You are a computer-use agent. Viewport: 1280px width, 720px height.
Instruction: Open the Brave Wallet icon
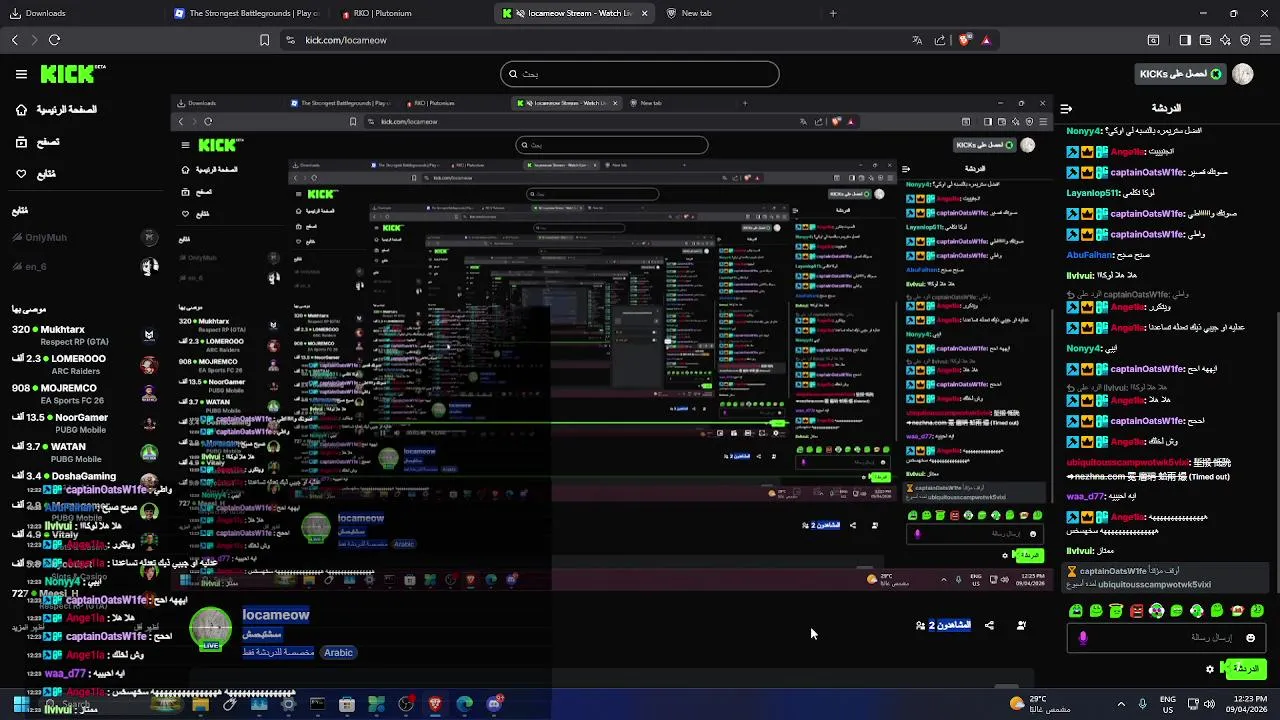point(1205,40)
